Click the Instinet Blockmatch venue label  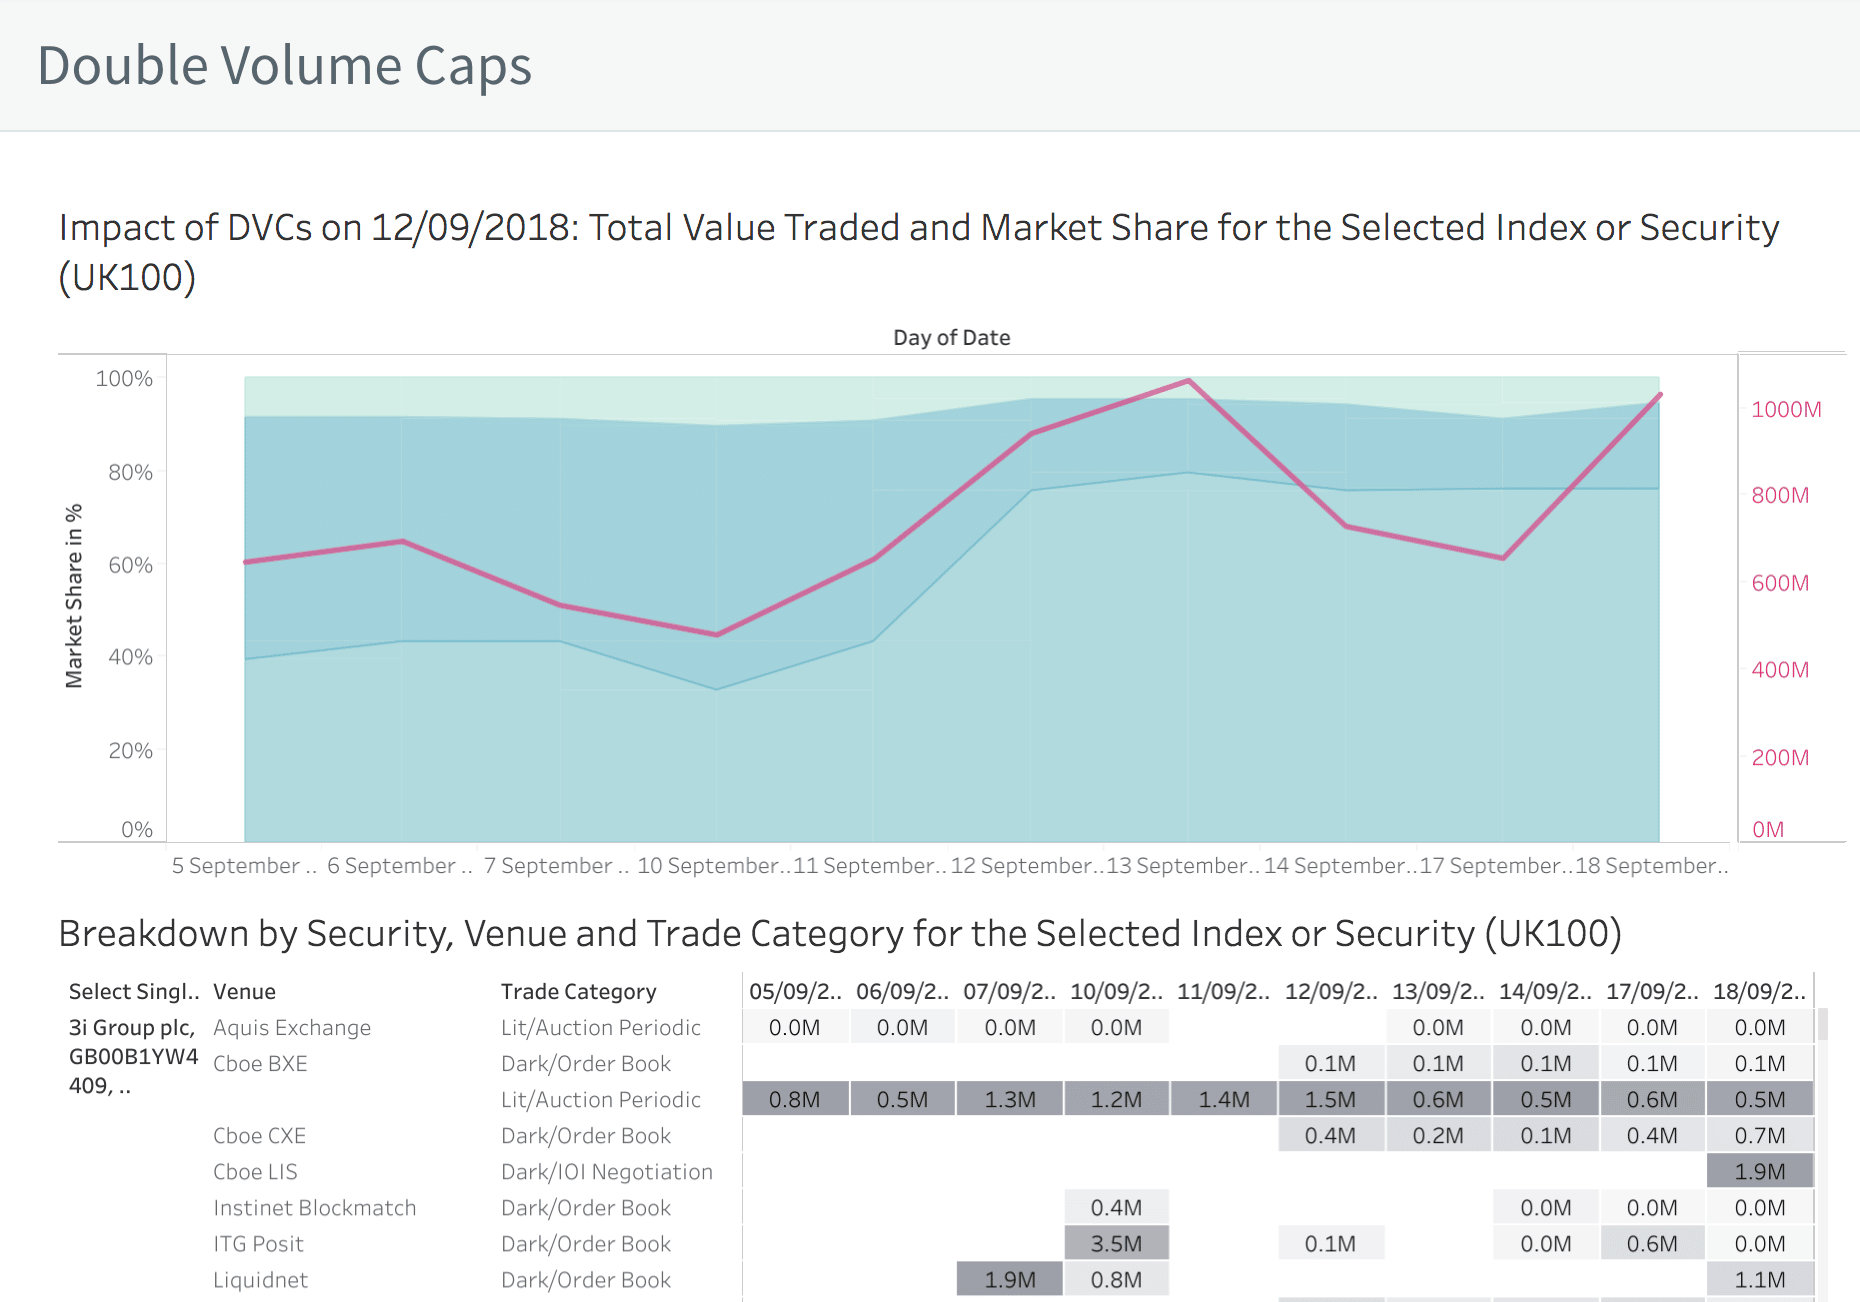(x=314, y=1208)
